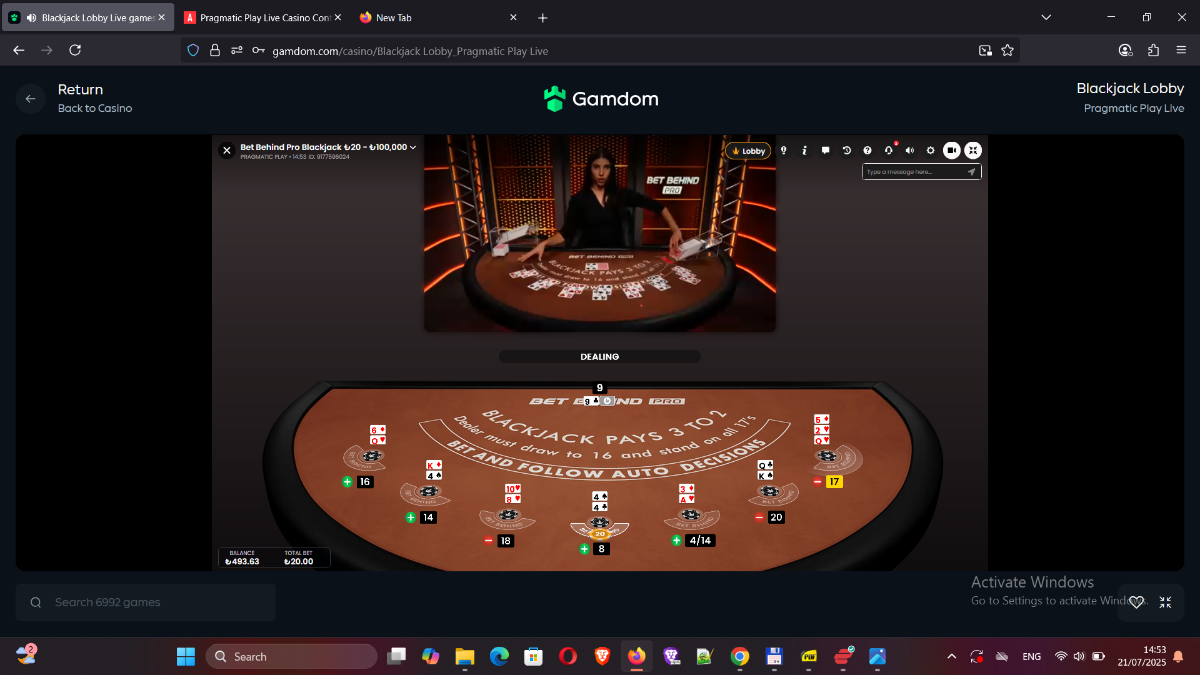Click the address bar URL gamdom.com
Image resolution: width=1200 pixels, height=675 pixels.
(x=410, y=51)
